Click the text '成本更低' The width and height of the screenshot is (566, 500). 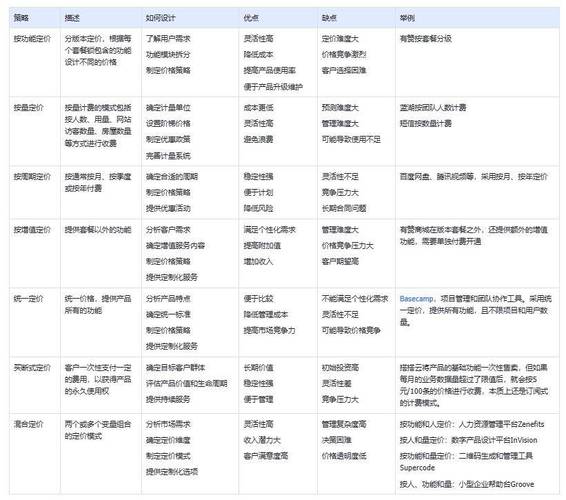click(258, 108)
